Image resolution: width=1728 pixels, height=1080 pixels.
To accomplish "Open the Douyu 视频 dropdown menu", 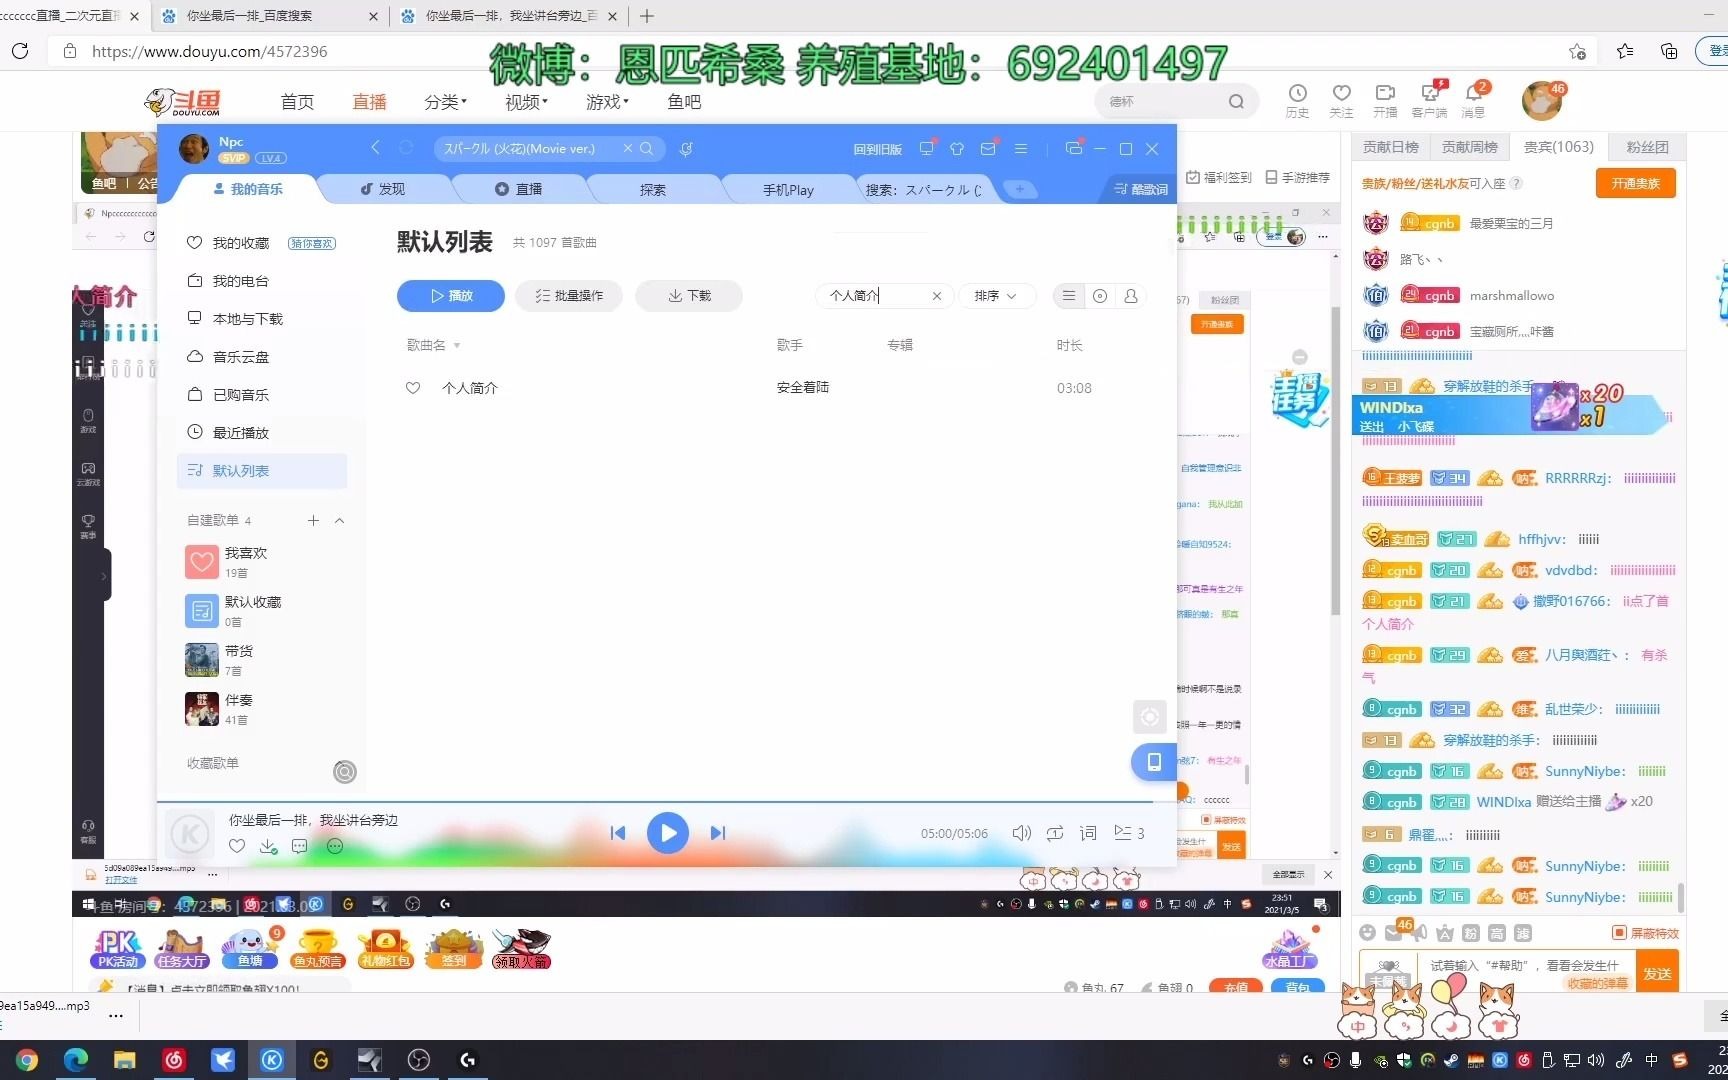I will click(526, 102).
